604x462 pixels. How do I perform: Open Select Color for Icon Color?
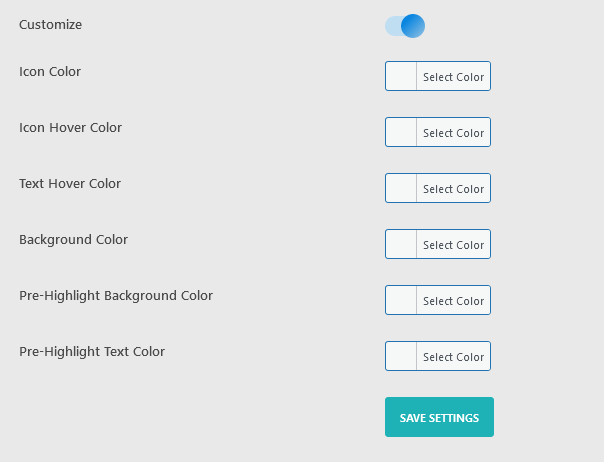pos(453,77)
